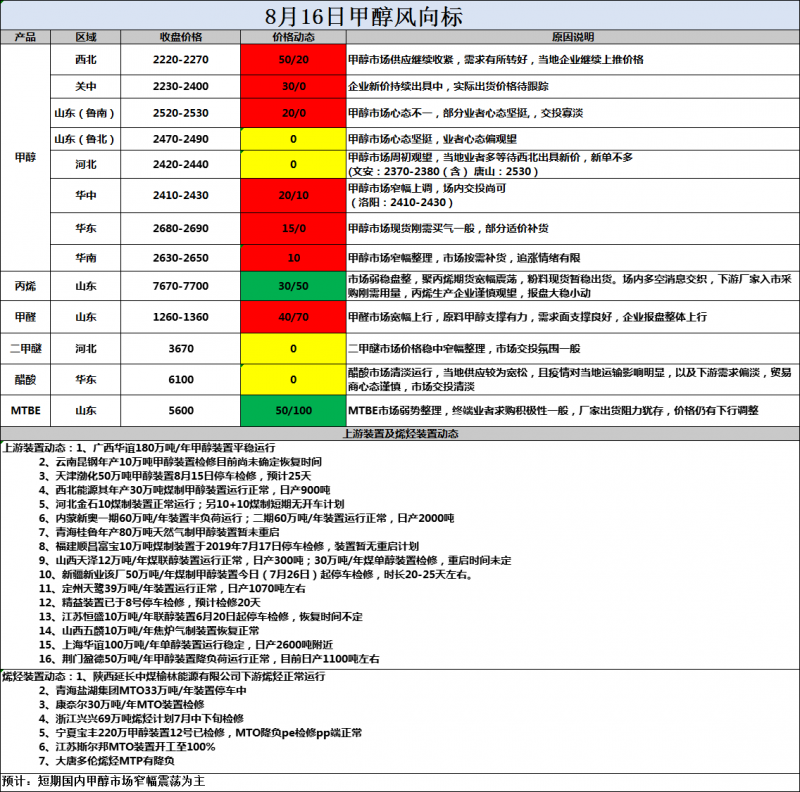Click the red '10' price change cell

tap(293, 258)
